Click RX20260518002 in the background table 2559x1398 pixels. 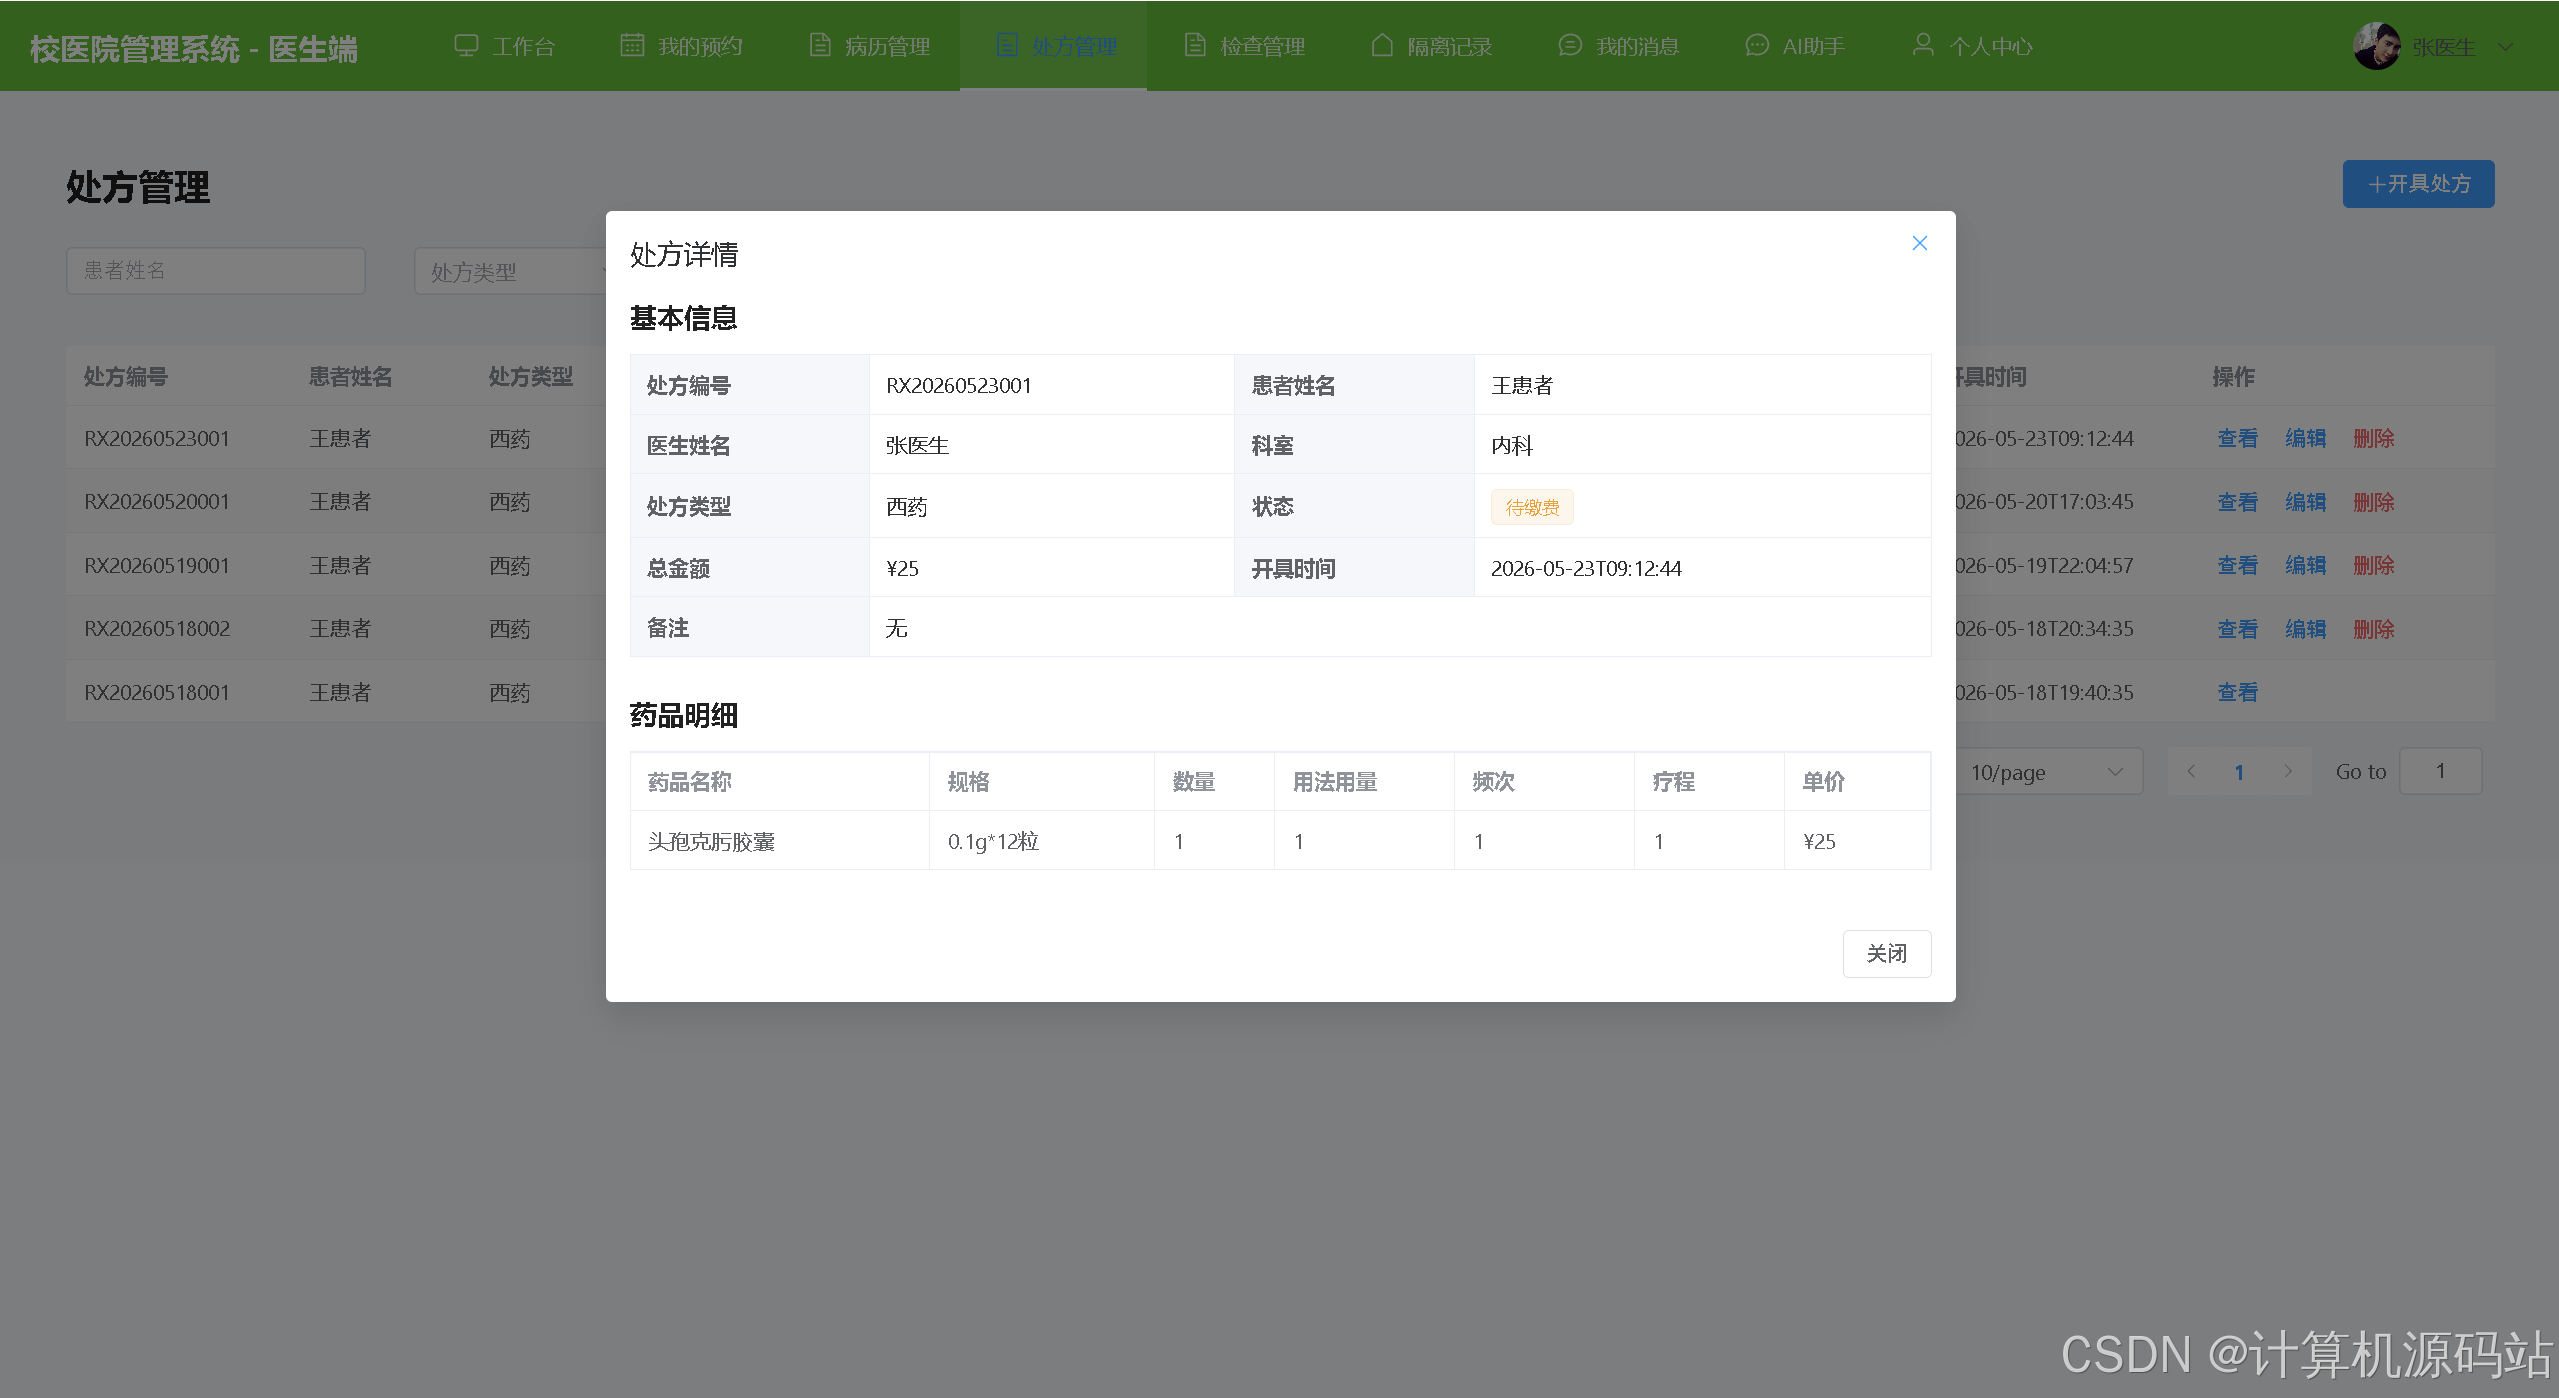click(157, 629)
